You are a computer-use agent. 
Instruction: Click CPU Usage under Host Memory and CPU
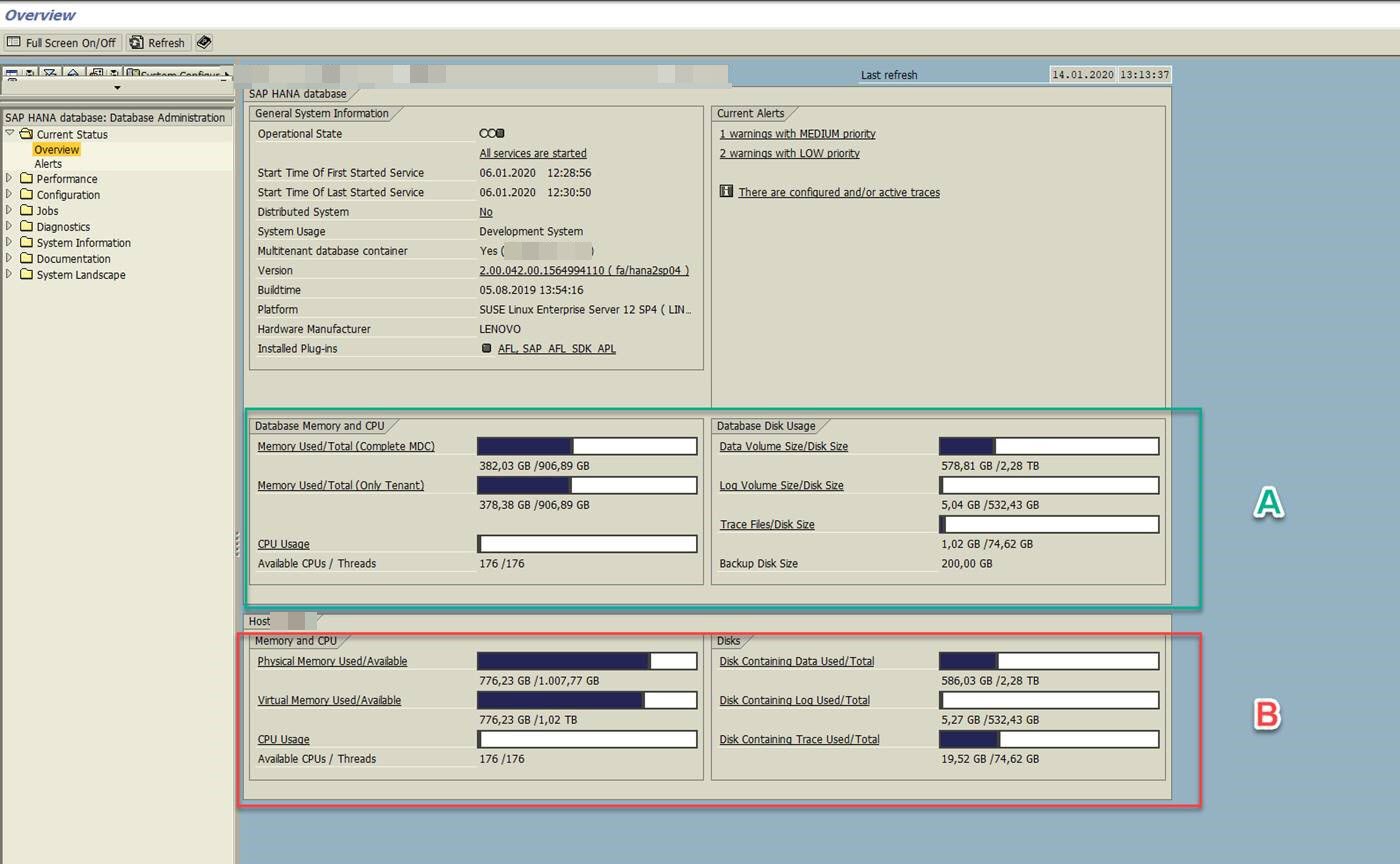pyautogui.click(x=283, y=739)
